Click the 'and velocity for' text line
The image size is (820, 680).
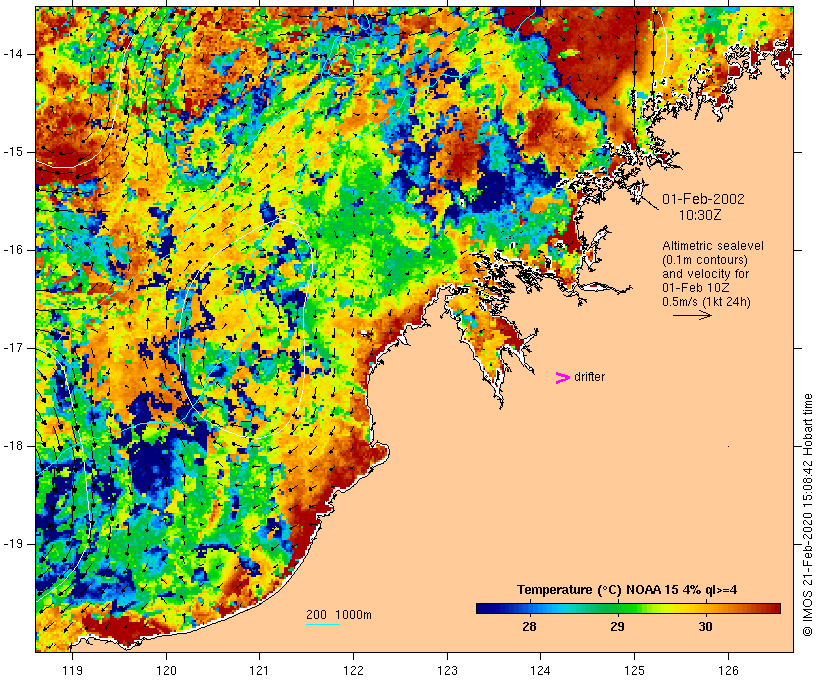tap(705, 274)
